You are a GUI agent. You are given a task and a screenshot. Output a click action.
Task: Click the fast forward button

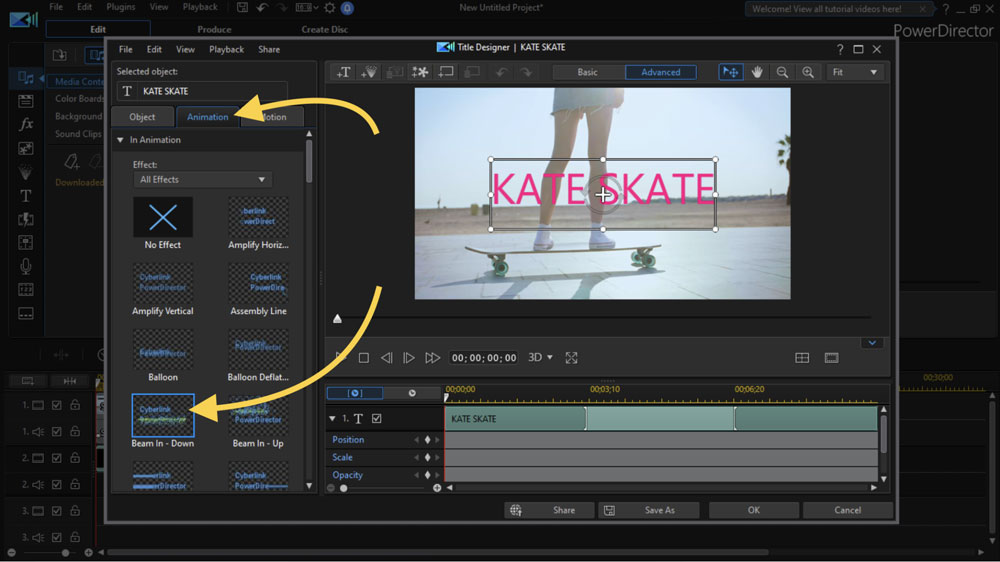[x=432, y=358]
